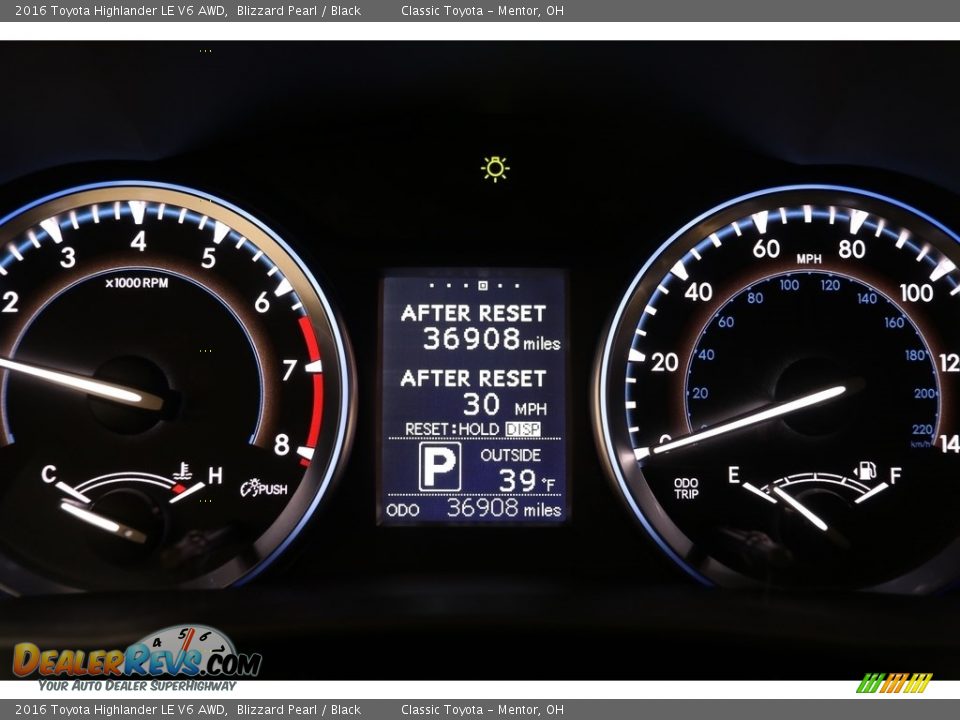Click the ODO 36908 miles line

pos(473,509)
